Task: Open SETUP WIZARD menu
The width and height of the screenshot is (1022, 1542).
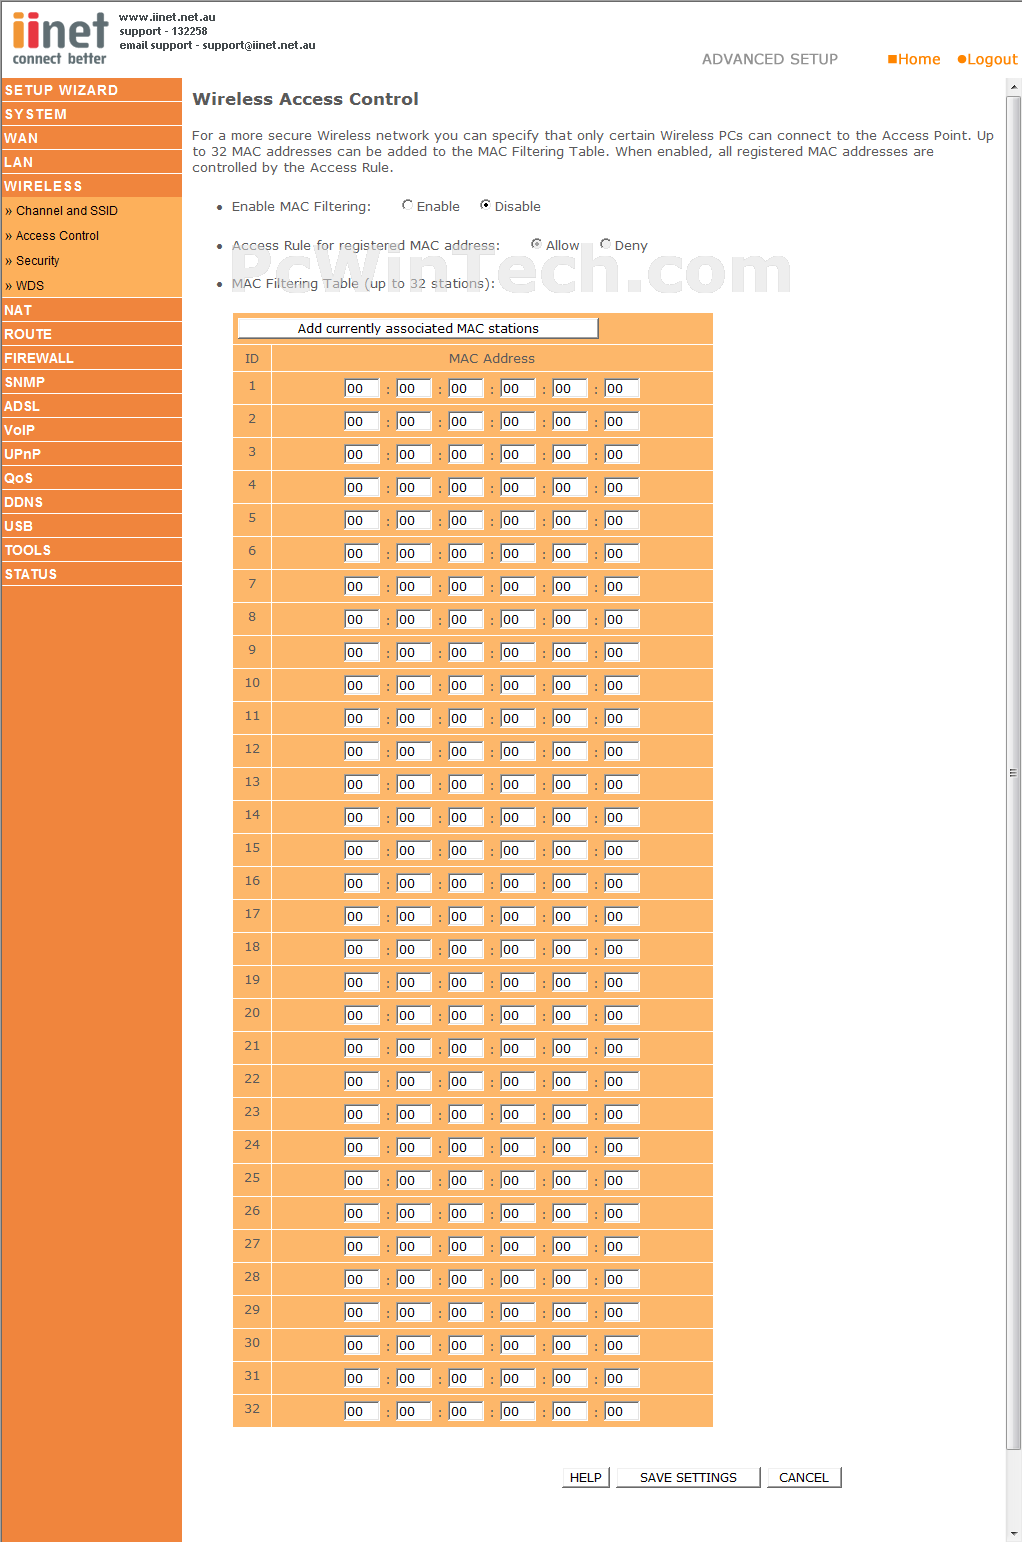Action: 91,90
